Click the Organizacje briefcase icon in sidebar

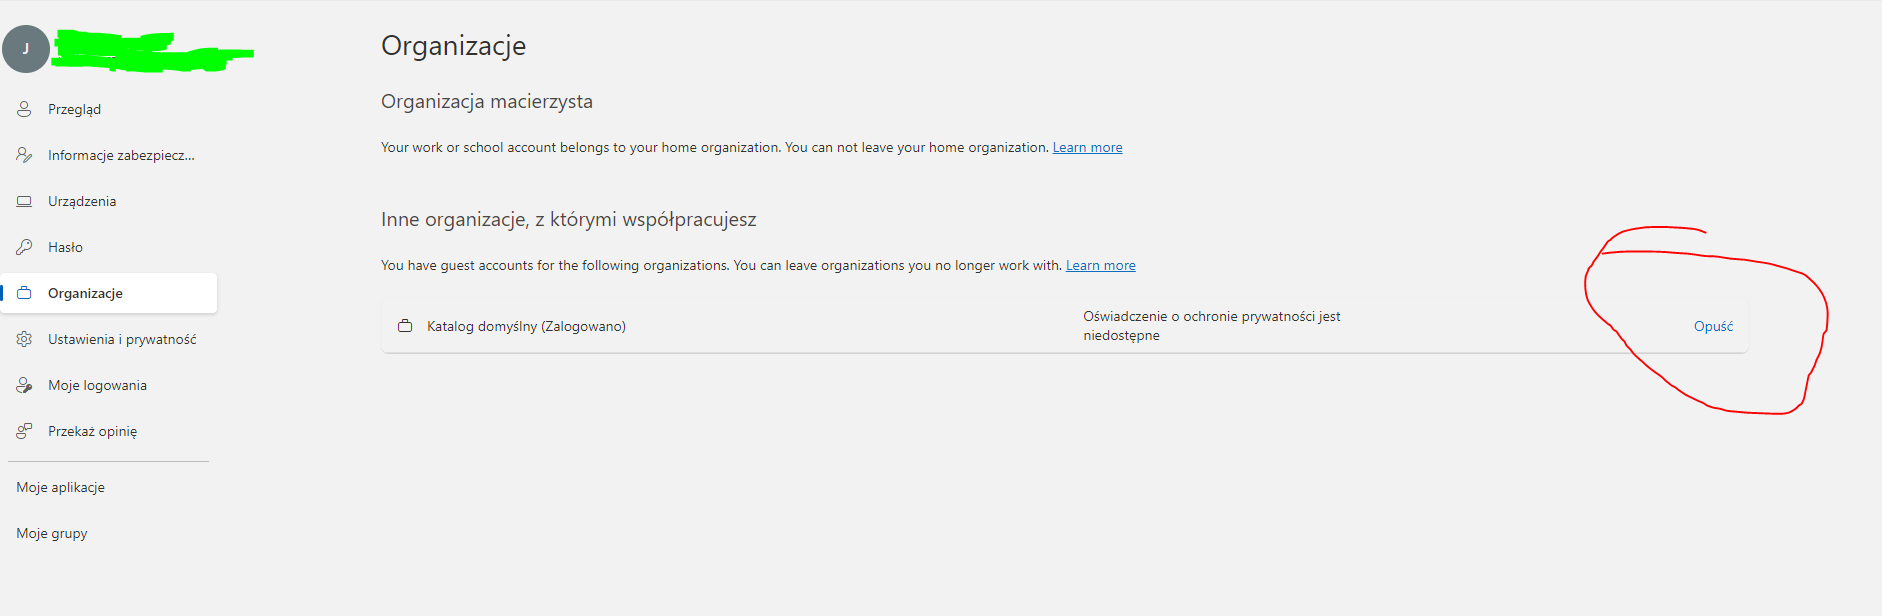[x=24, y=293]
